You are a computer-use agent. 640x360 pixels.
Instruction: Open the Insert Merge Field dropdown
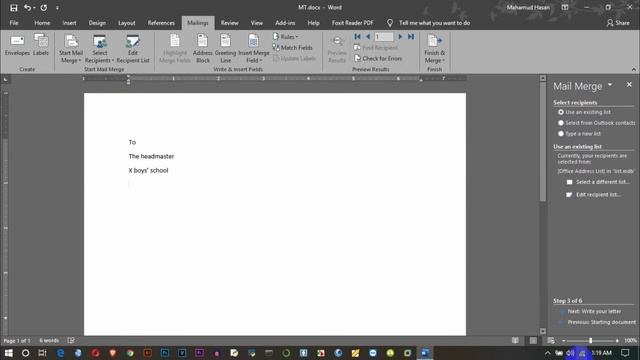[253, 49]
